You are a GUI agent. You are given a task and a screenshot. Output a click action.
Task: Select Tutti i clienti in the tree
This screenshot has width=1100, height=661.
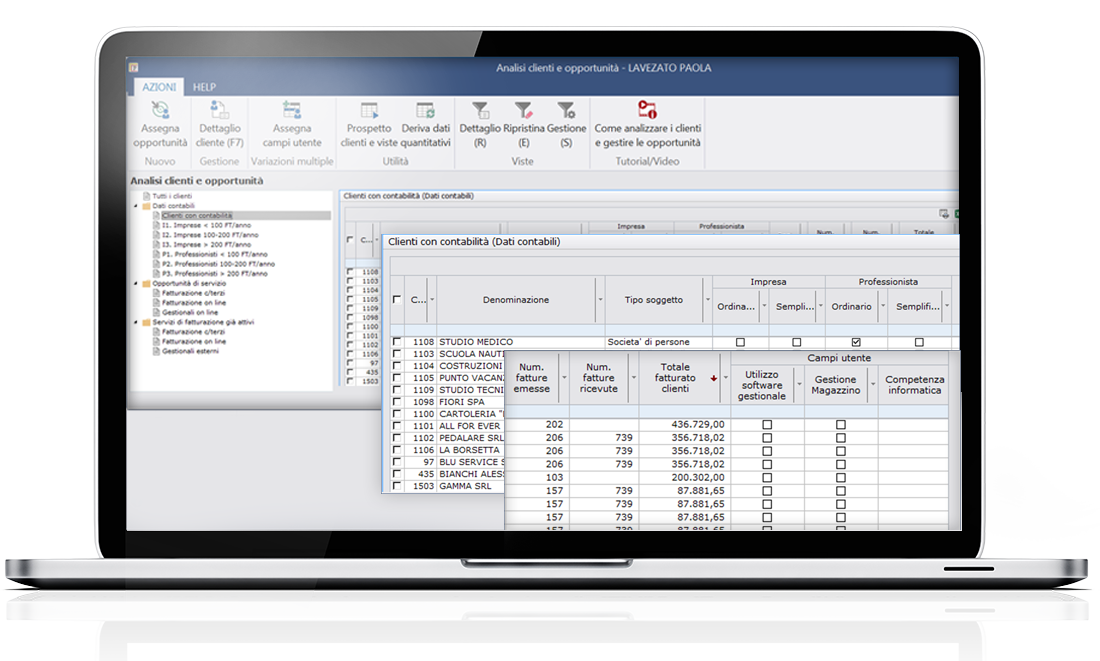click(x=172, y=196)
